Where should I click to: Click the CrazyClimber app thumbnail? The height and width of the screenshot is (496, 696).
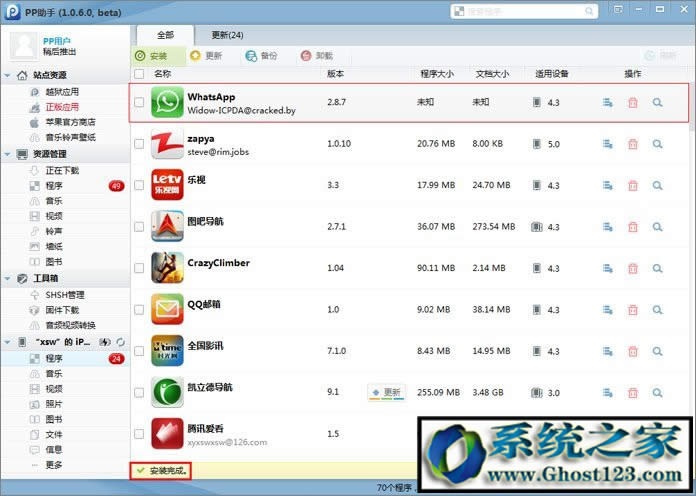(167, 268)
